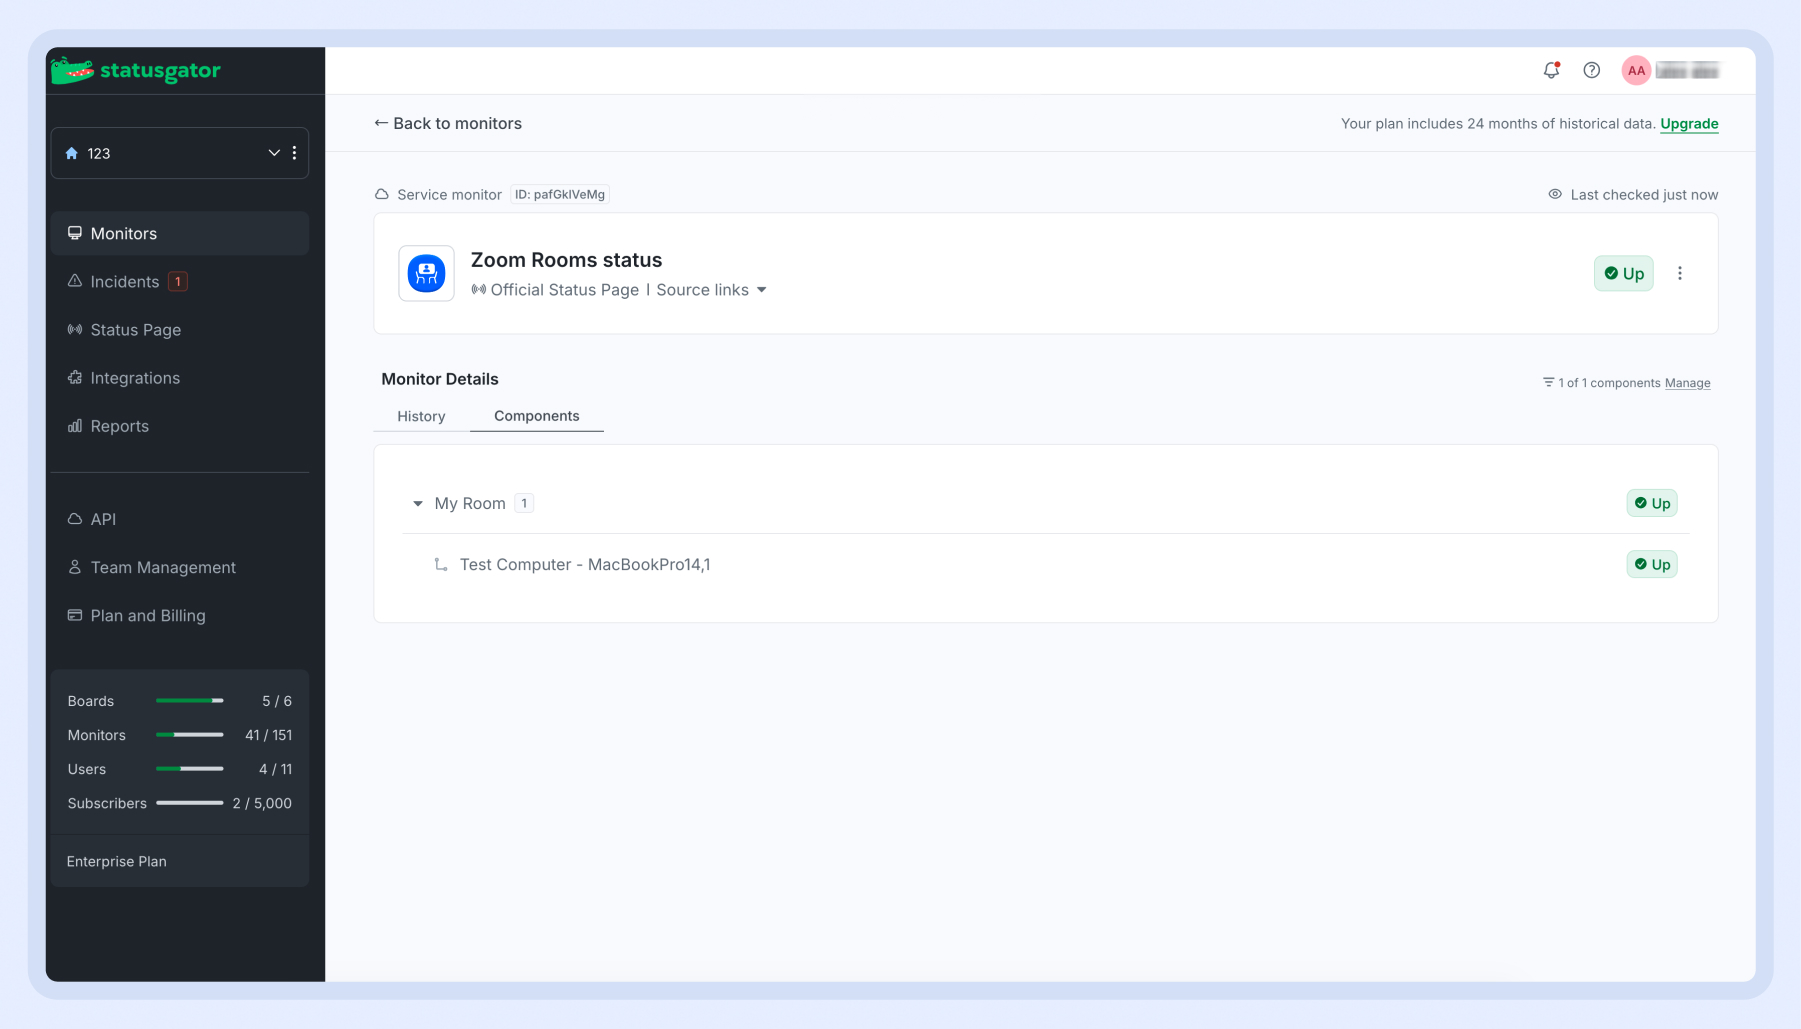Switch to the History tab
1801x1029 pixels.
tap(421, 416)
